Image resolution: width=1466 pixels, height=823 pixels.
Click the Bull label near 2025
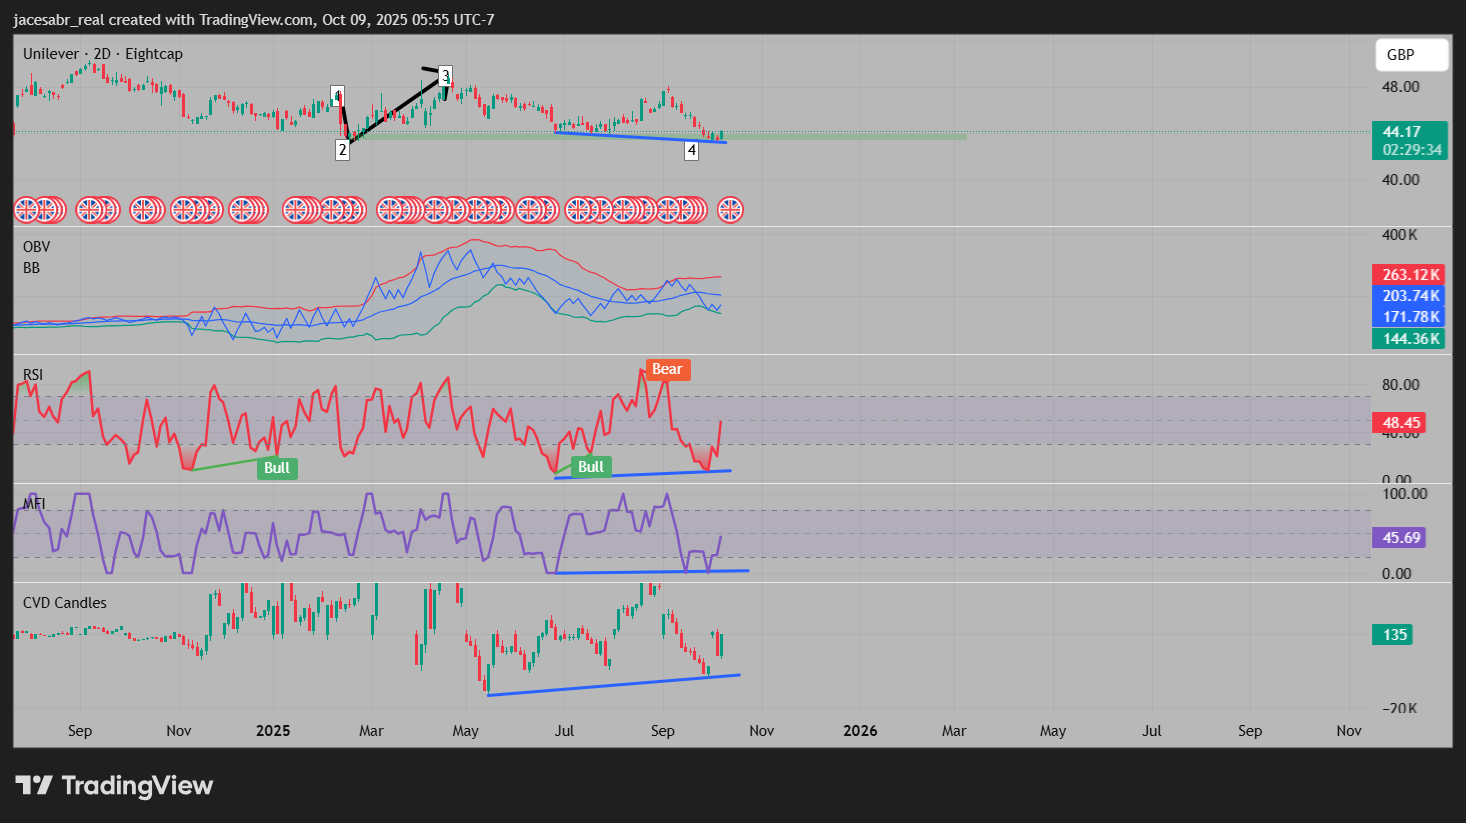277,468
